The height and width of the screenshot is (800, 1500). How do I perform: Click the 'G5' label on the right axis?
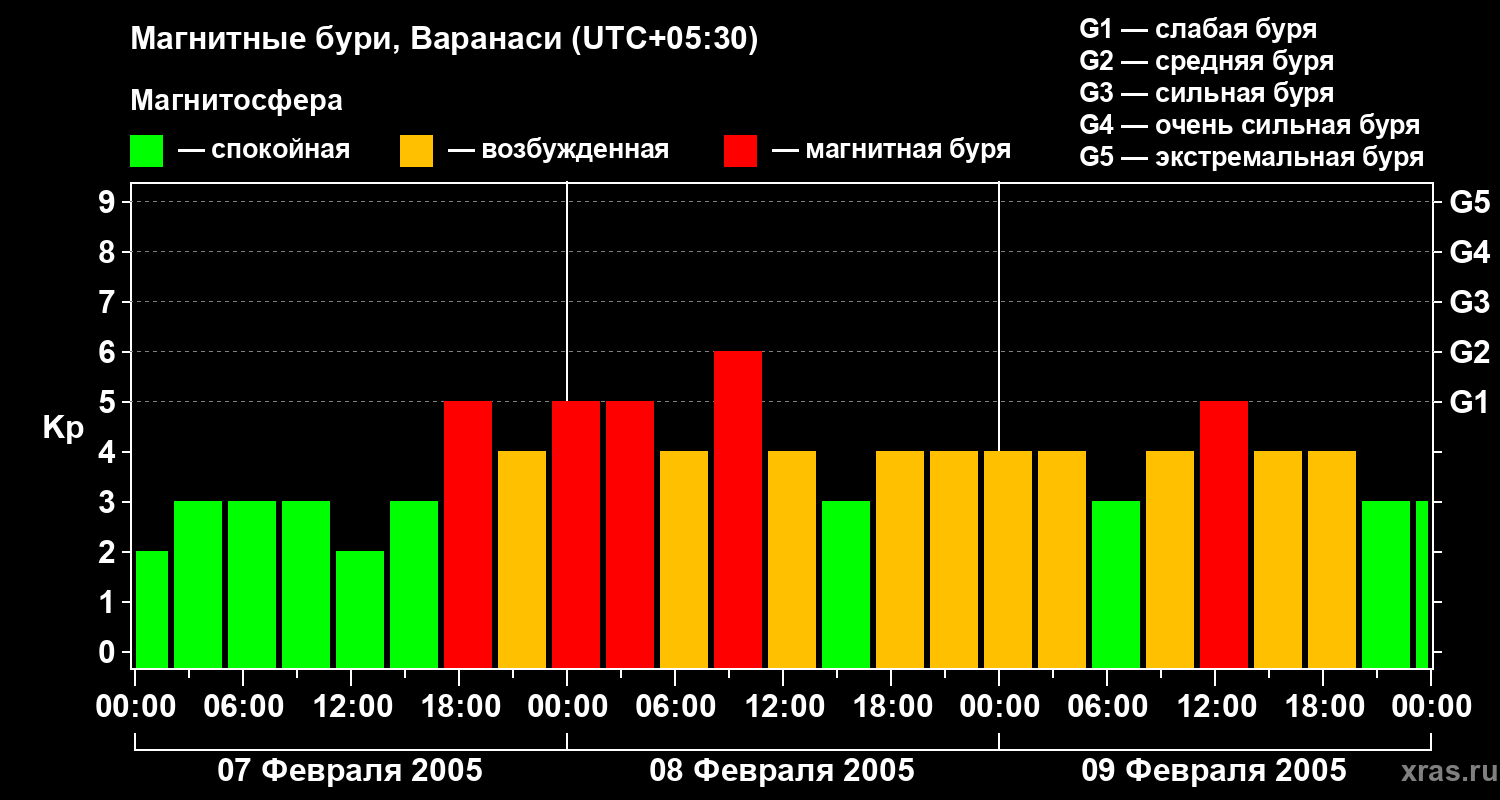coord(1470,202)
